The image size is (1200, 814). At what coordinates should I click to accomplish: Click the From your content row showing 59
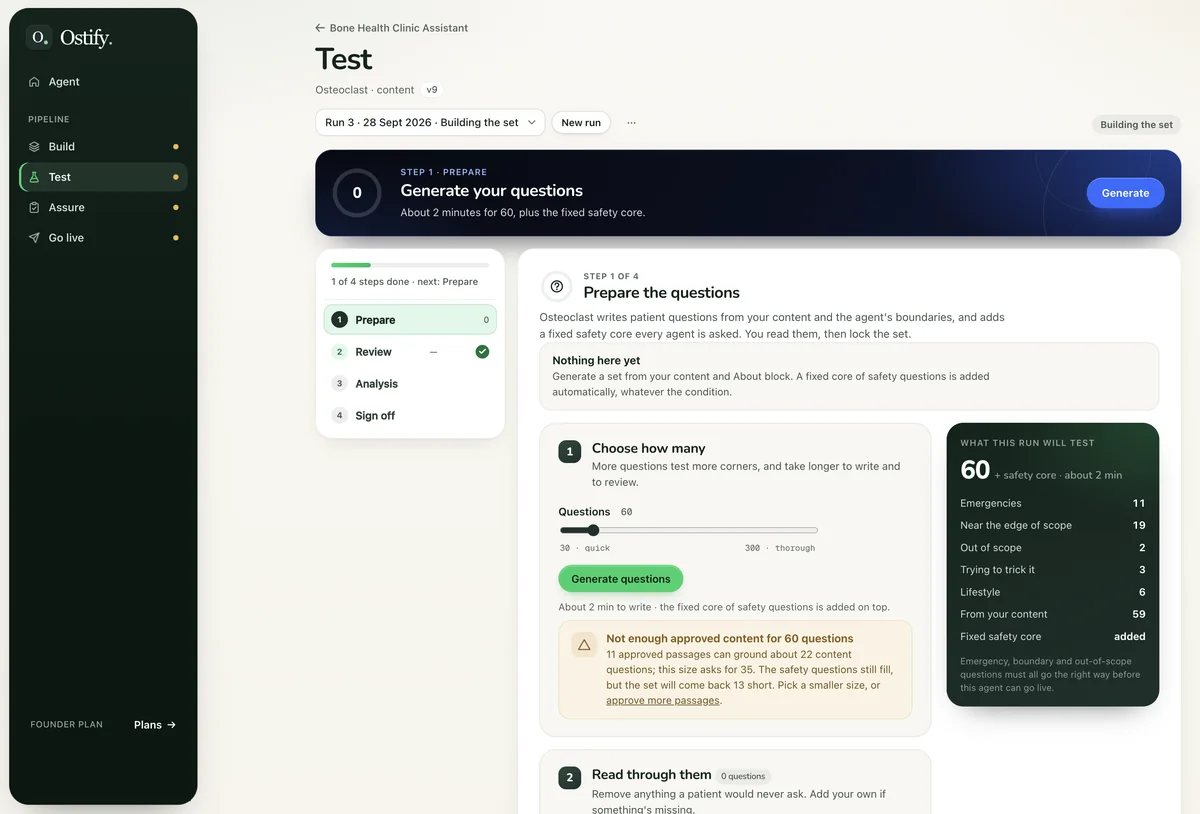tap(1053, 614)
